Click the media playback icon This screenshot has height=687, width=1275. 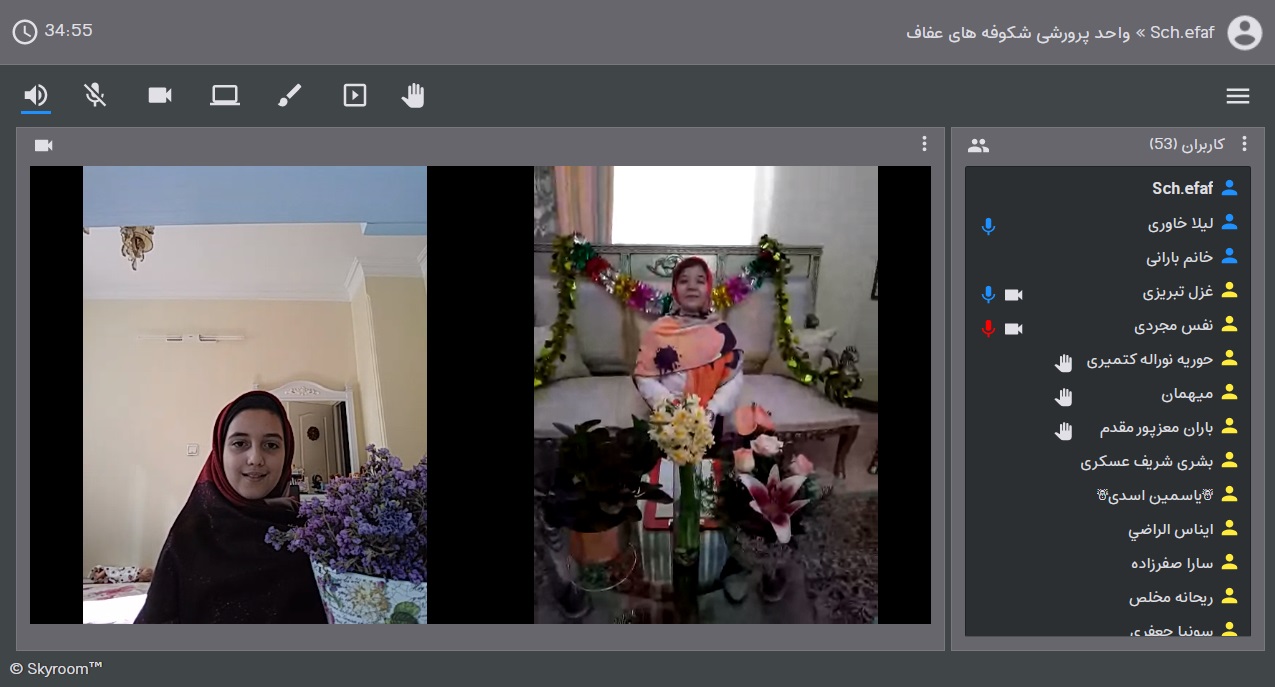[354, 95]
